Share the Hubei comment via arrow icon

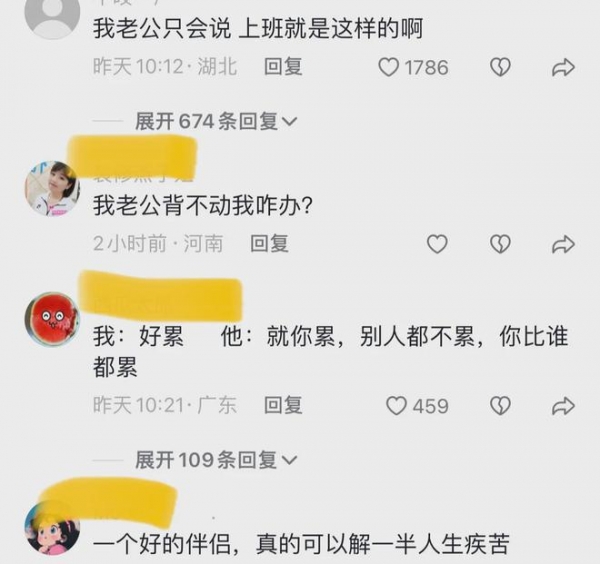[x=563, y=68]
